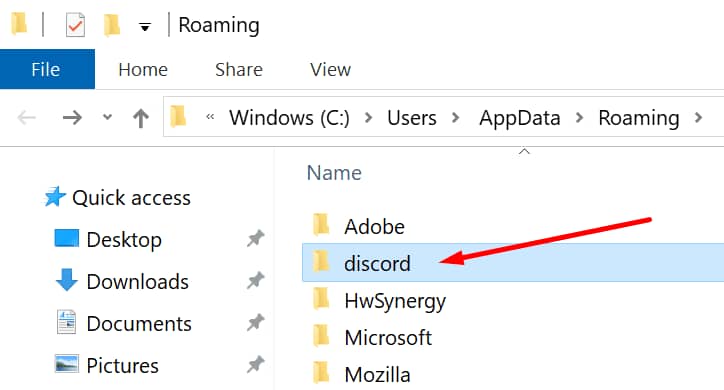Open the recent locations dropdown chevron
Image resolution: width=724 pixels, height=390 pixels.
(107, 117)
